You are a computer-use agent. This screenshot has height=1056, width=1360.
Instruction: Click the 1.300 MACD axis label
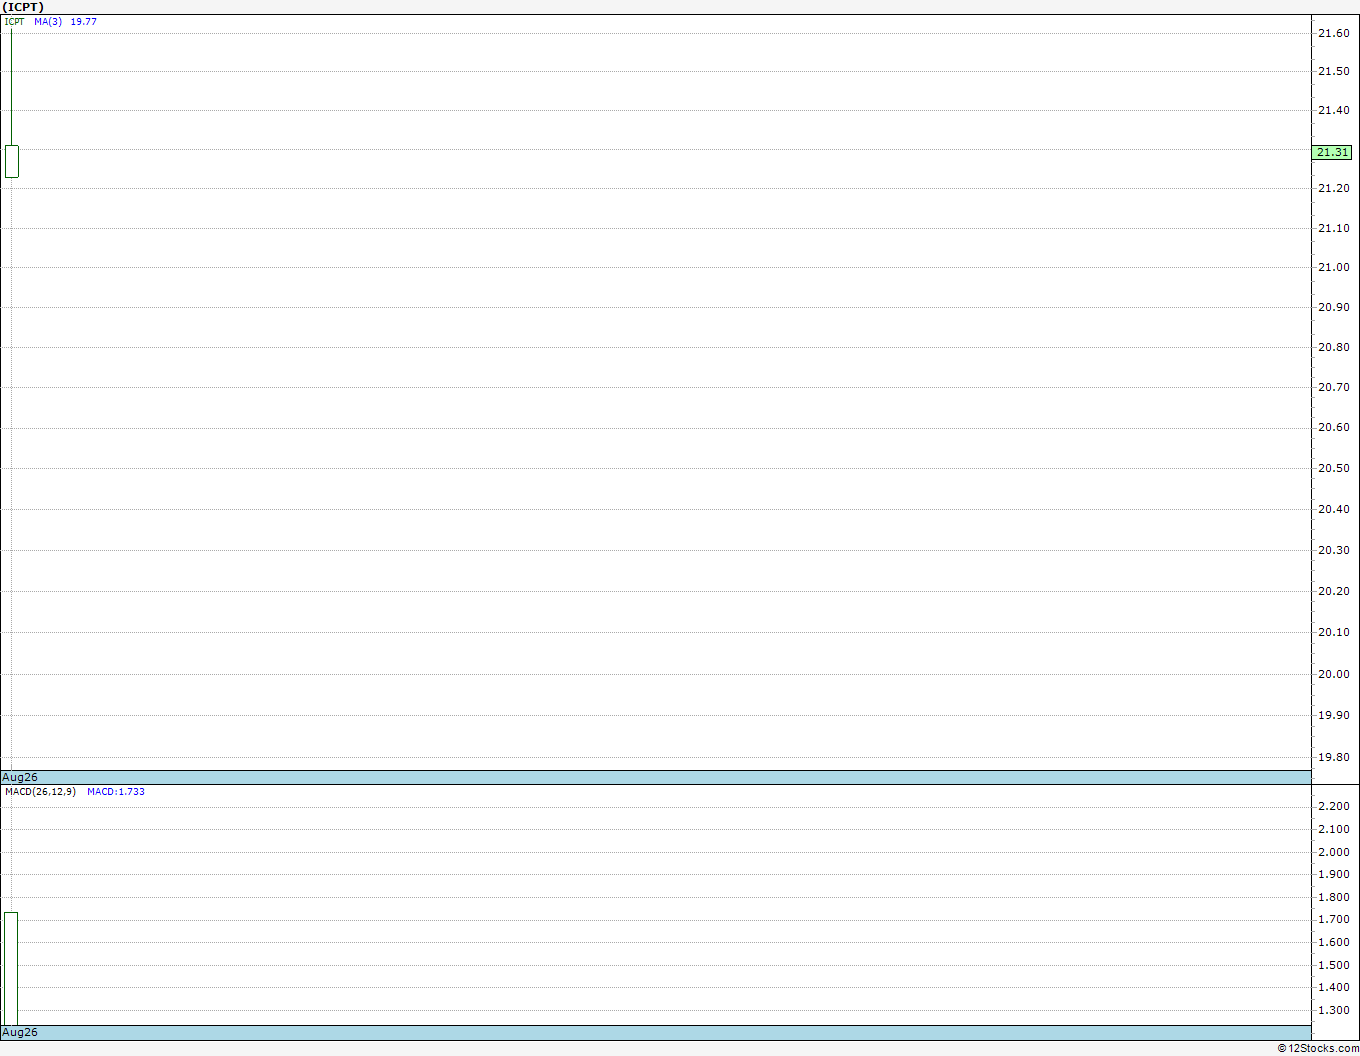click(x=1333, y=1010)
